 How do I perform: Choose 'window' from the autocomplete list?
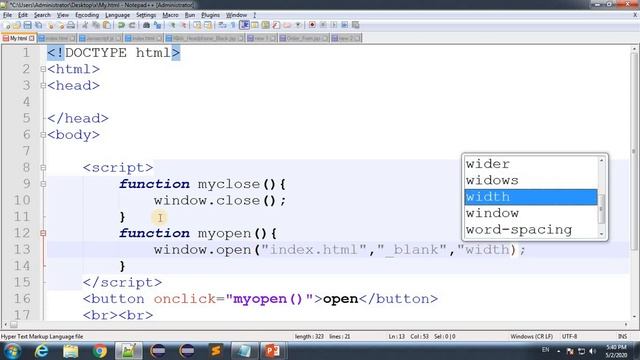pyautogui.click(x=531, y=213)
